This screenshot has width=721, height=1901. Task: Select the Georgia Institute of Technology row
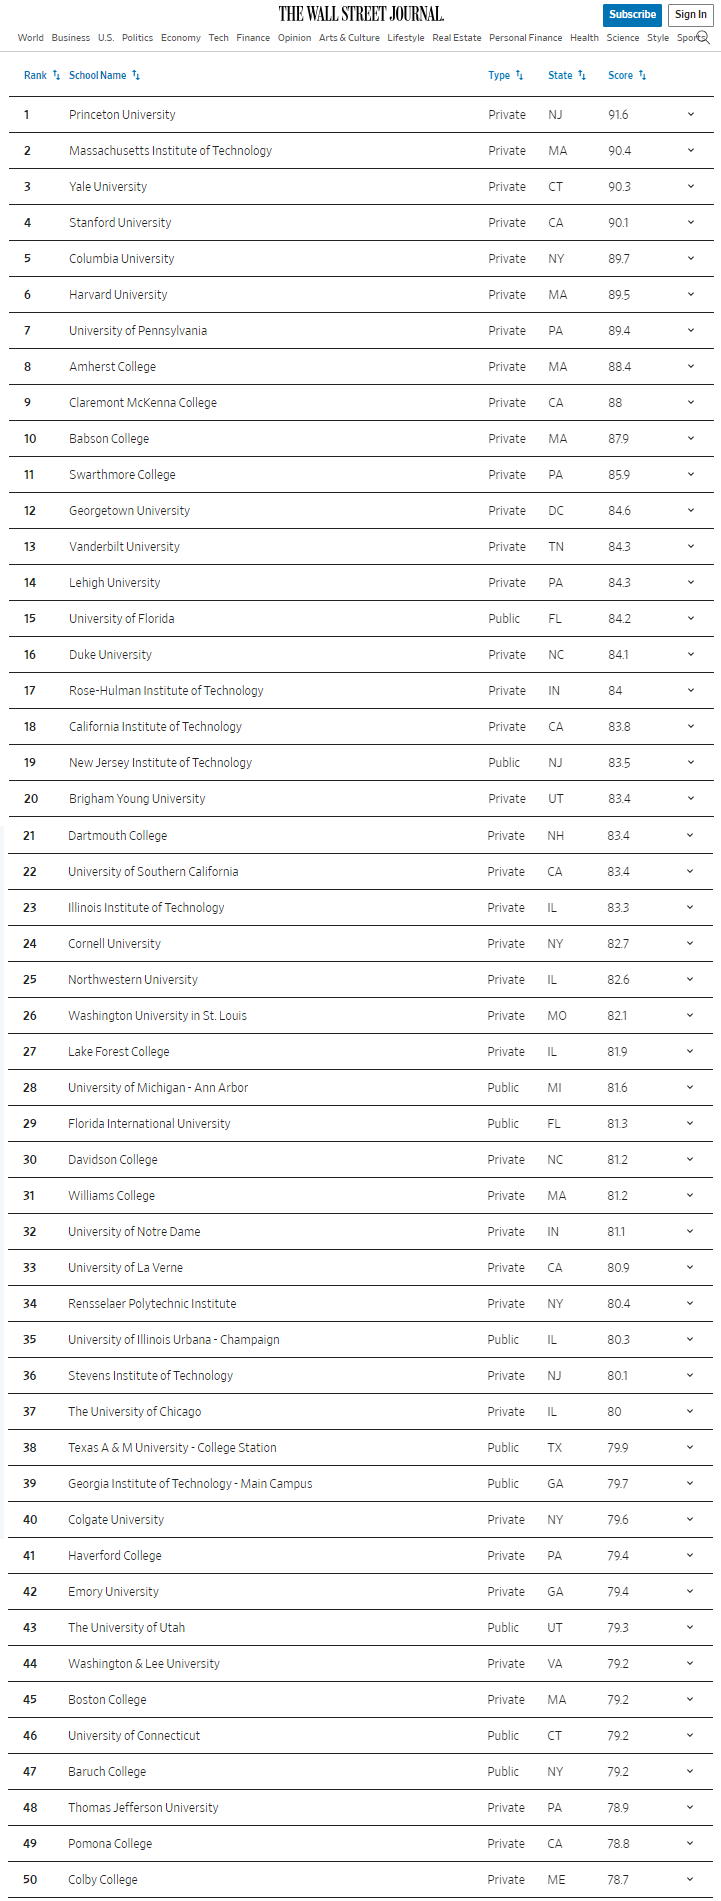point(190,1484)
